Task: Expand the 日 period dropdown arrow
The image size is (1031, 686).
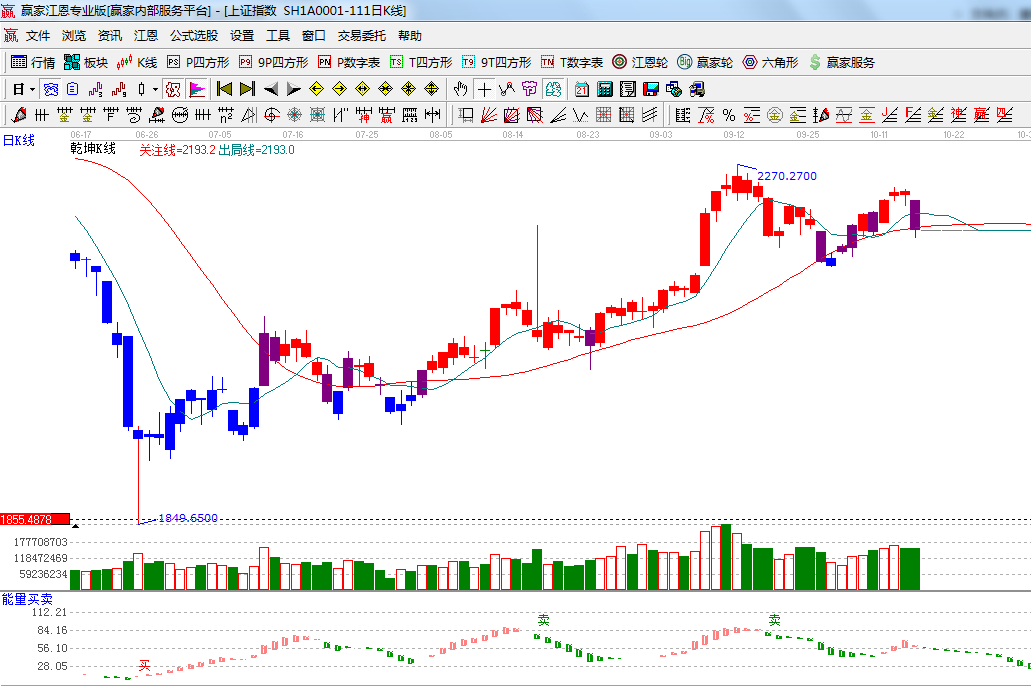Action: coord(32,89)
